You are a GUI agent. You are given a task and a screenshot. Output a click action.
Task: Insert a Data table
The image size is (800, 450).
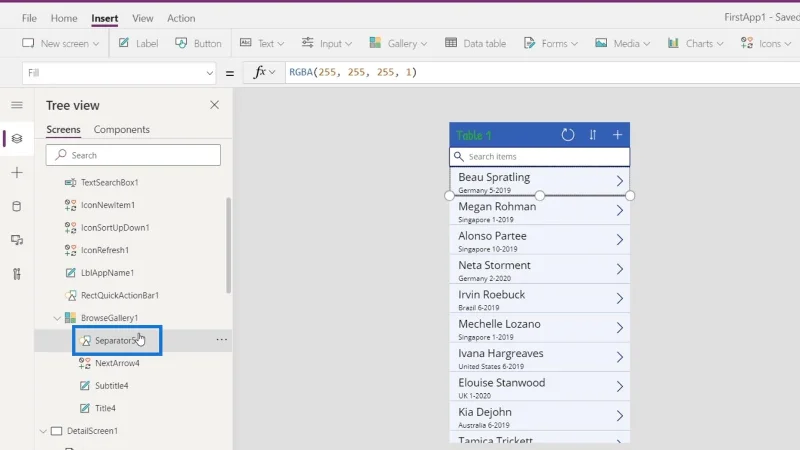(x=475, y=43)
